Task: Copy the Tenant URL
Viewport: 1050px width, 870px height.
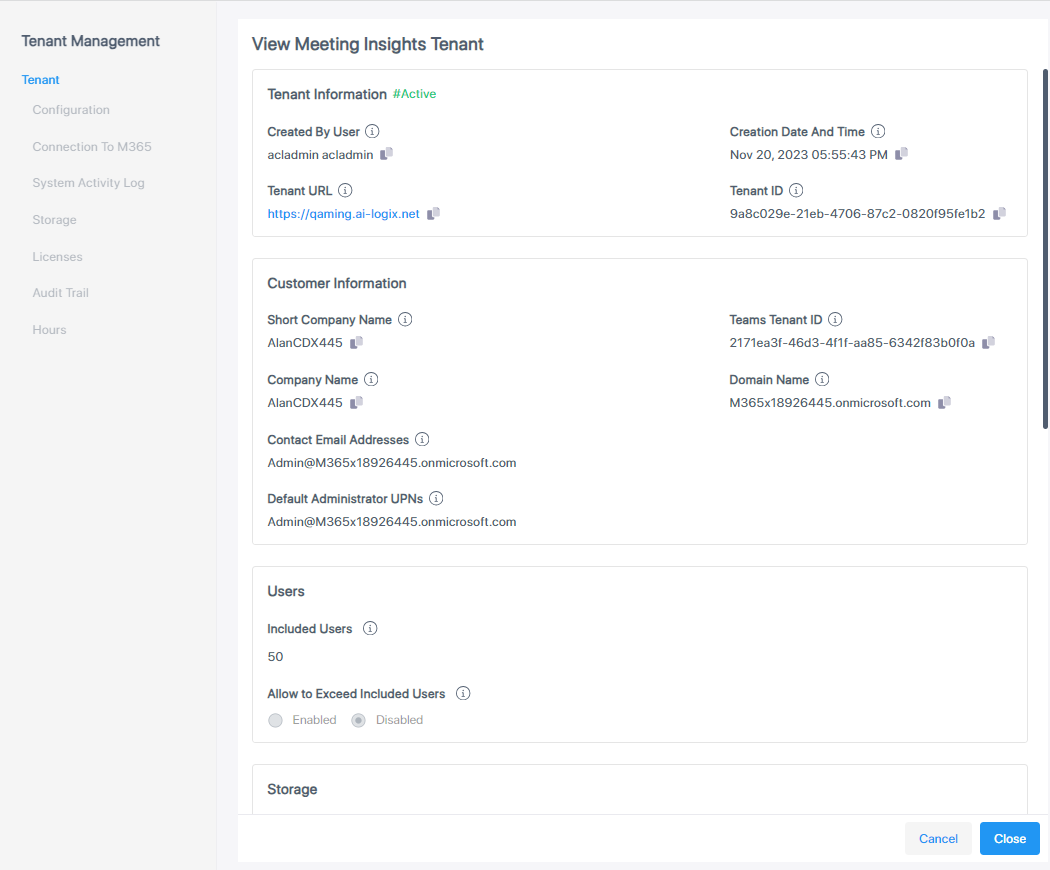Action: point(433,214)
